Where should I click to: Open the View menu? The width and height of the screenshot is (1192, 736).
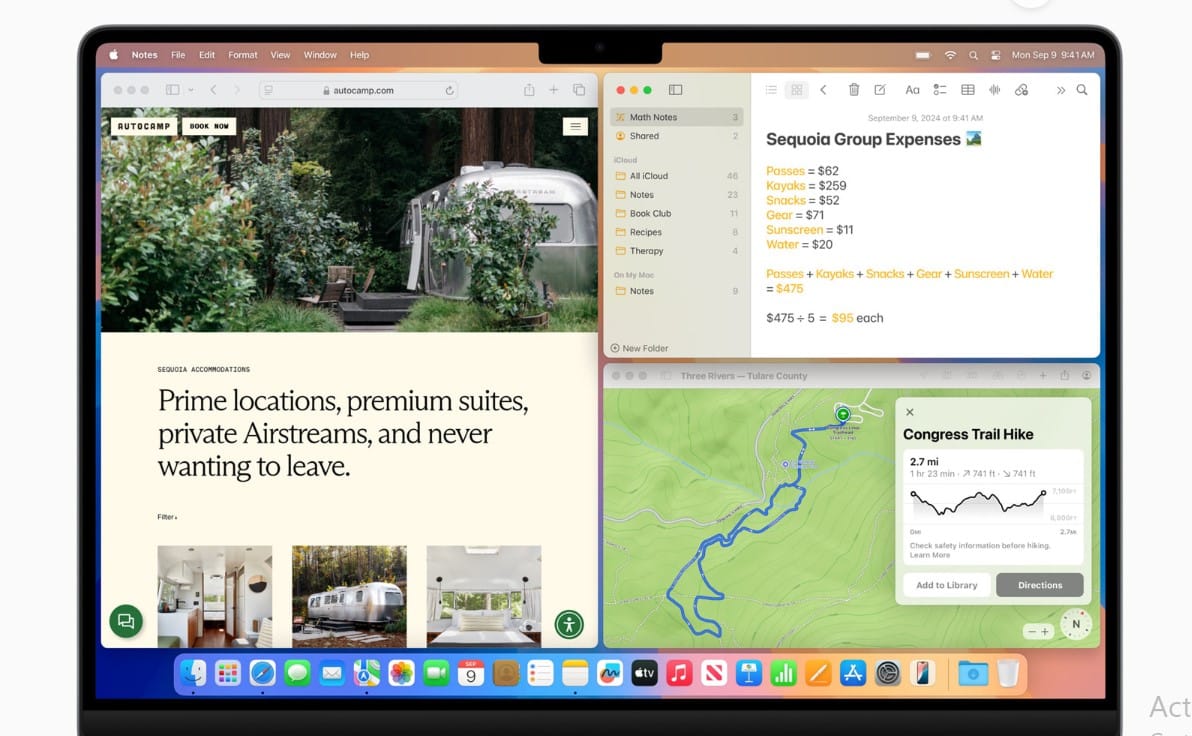[x=281, y=55]
